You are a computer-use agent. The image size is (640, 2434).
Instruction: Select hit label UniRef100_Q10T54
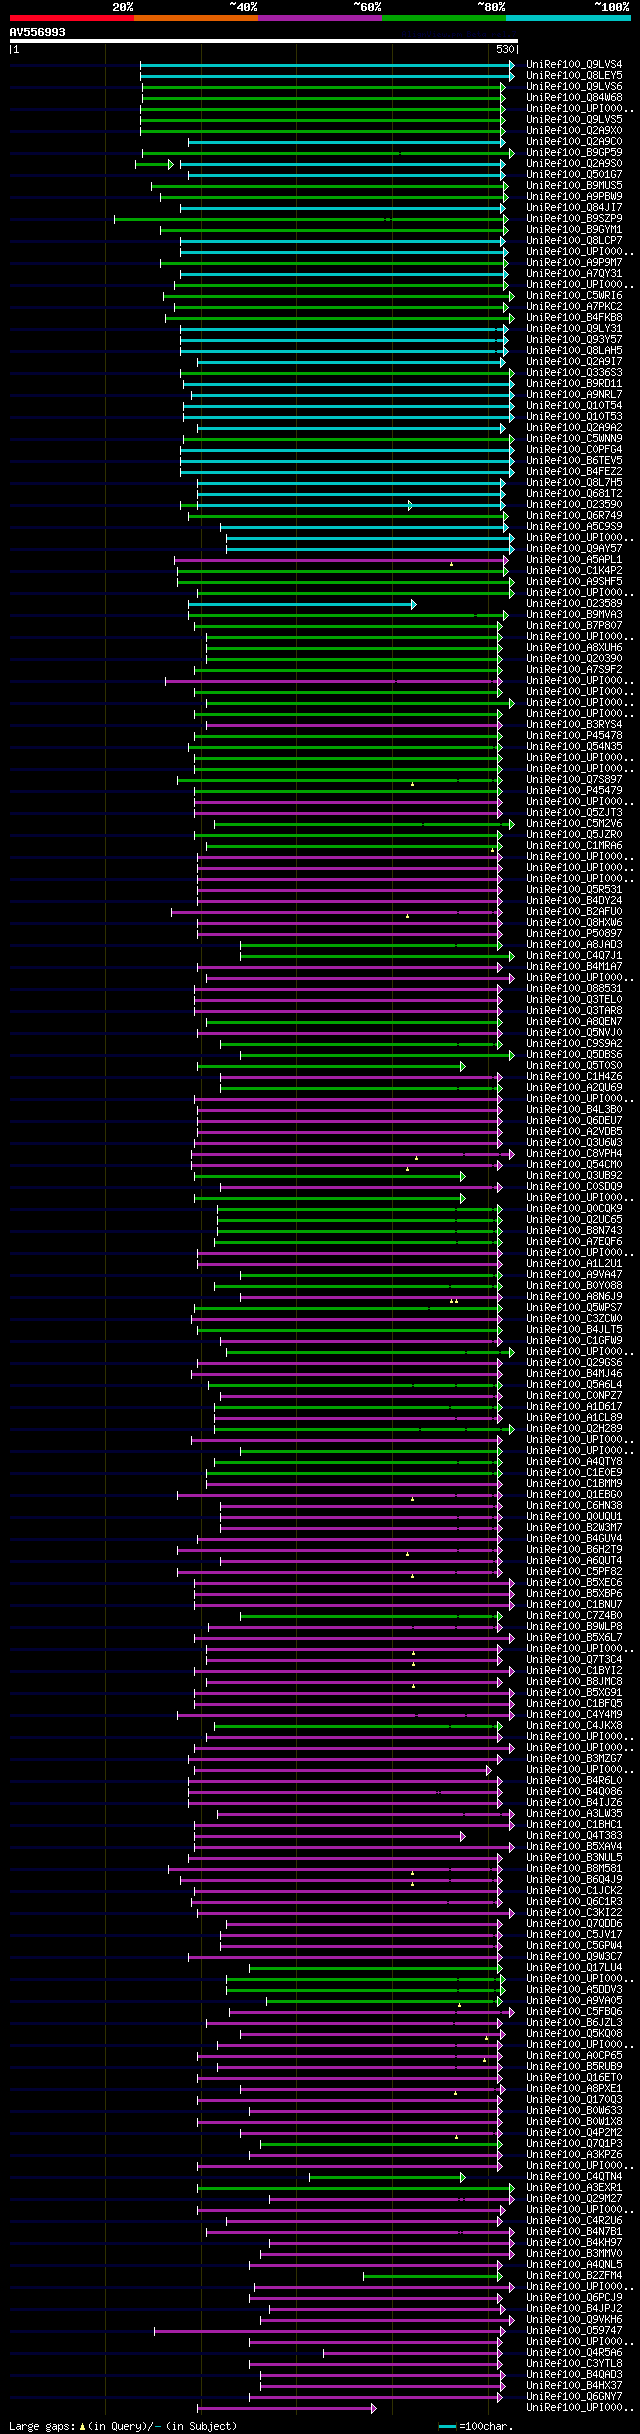click(574, 405)
